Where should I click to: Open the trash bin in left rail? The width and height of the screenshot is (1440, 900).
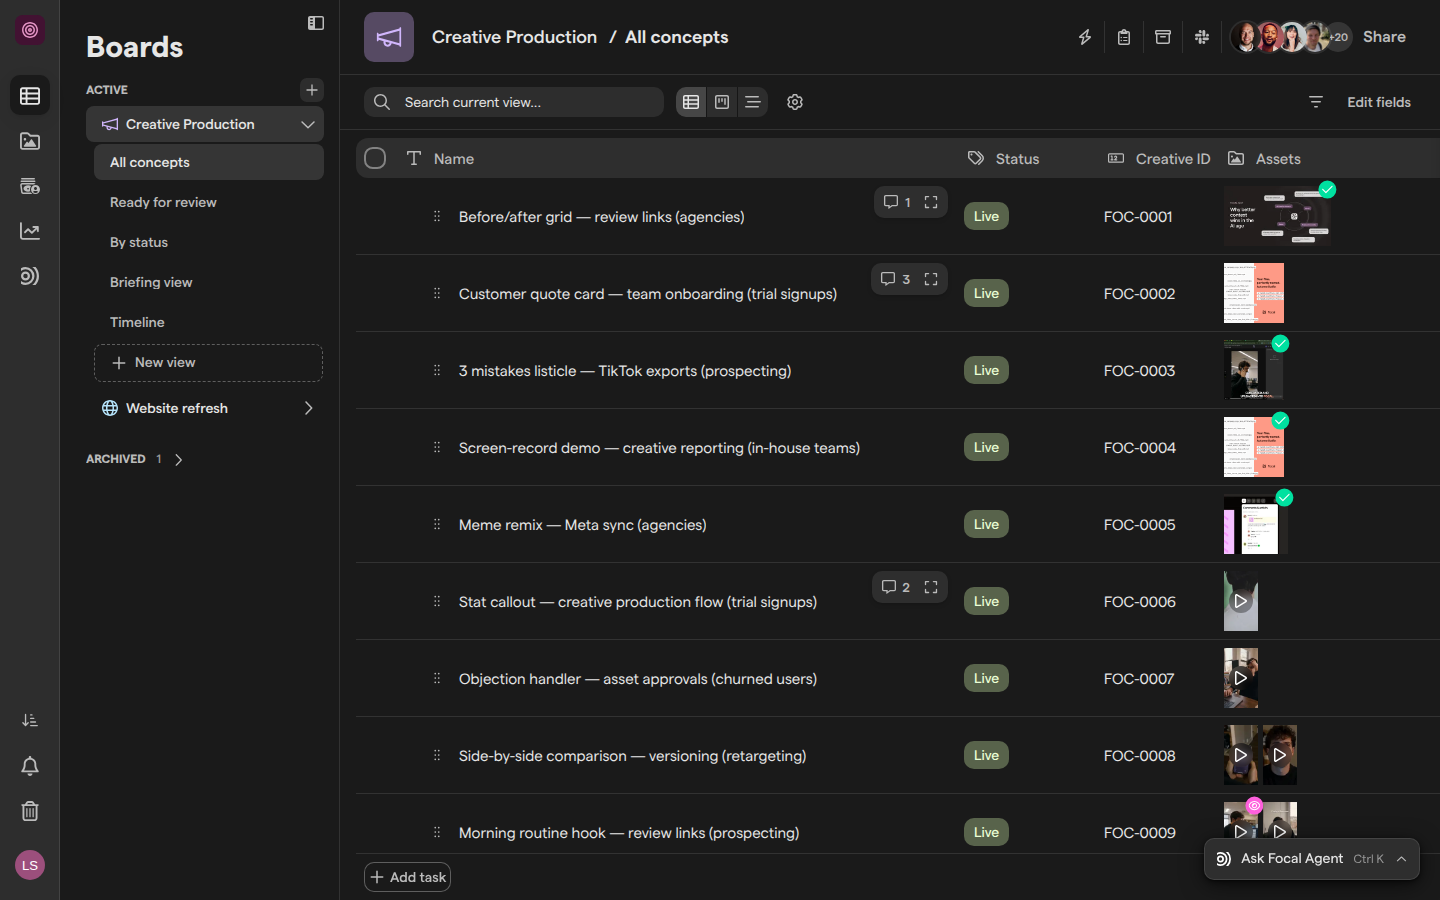pos(30,811)
